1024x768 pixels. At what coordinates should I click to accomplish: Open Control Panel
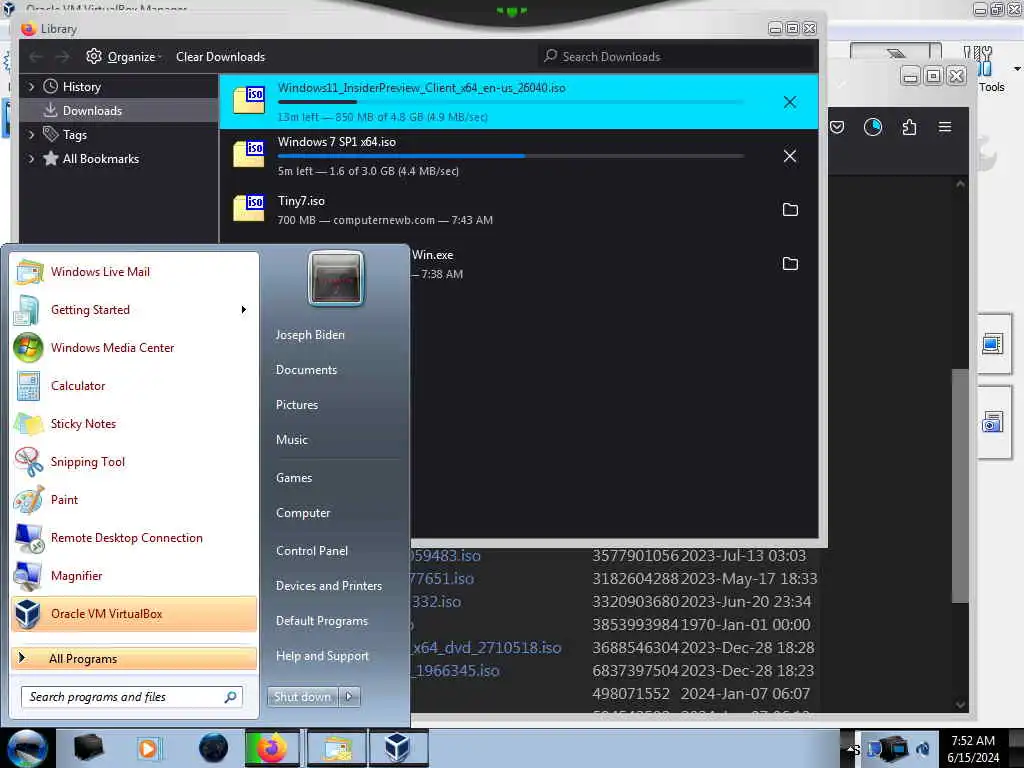point(312,551)
